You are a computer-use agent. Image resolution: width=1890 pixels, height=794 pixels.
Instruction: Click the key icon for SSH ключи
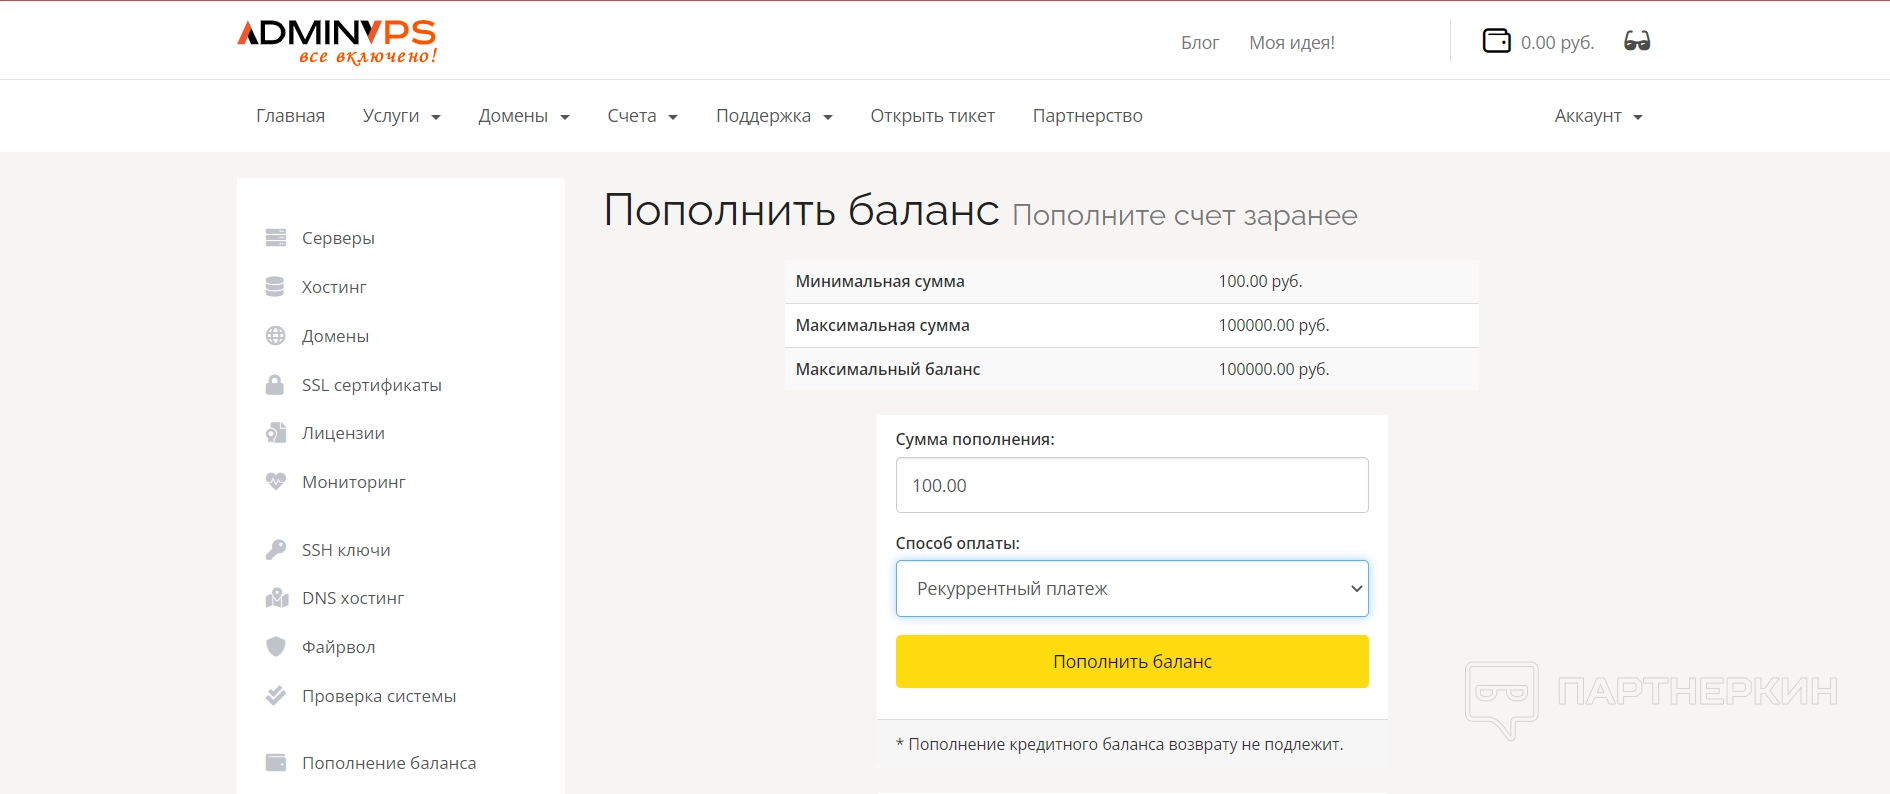(275, 550)
